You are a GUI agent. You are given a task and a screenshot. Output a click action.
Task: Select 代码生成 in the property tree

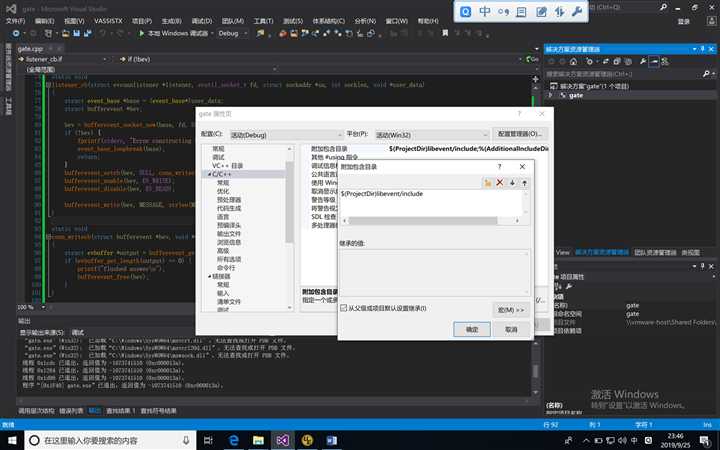coord(229,208)
